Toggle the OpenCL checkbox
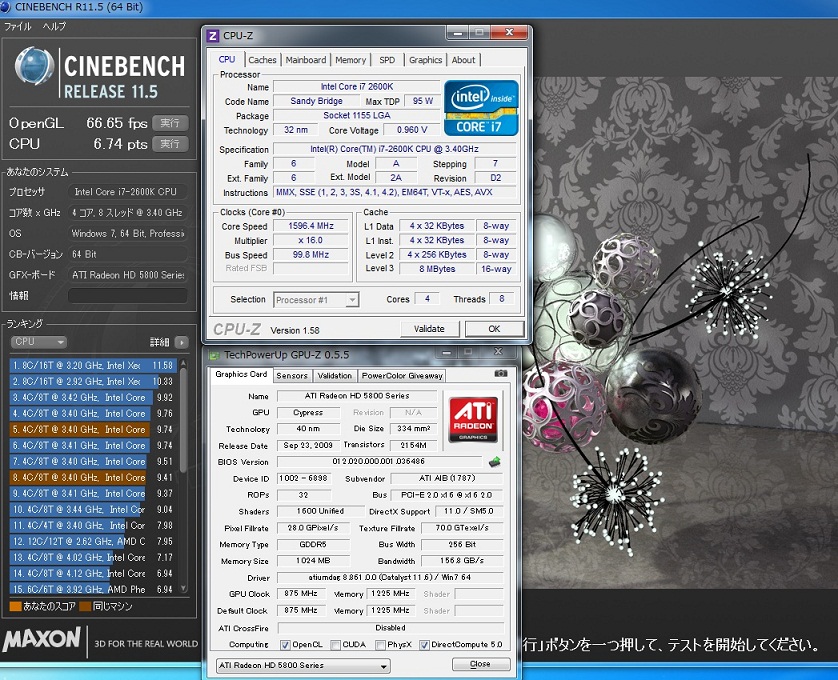The height and width of the screenshot is (680, 838). point(287,644)
